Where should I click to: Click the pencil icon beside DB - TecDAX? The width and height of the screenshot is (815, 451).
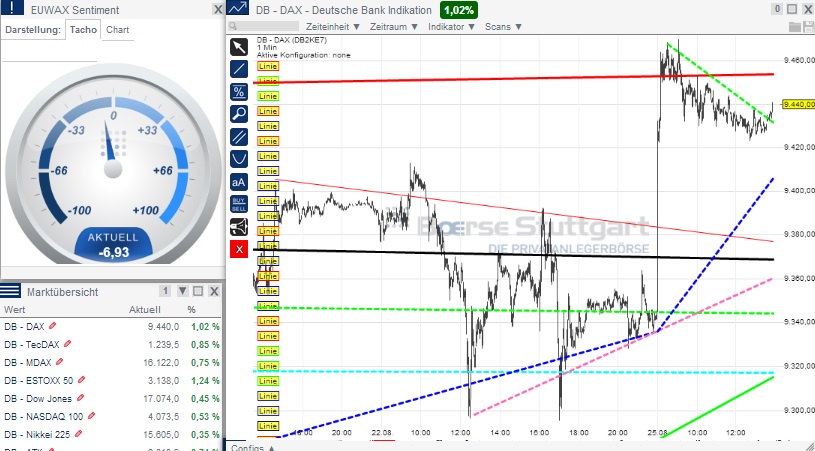pyautogui.click(x=68, y=344)
